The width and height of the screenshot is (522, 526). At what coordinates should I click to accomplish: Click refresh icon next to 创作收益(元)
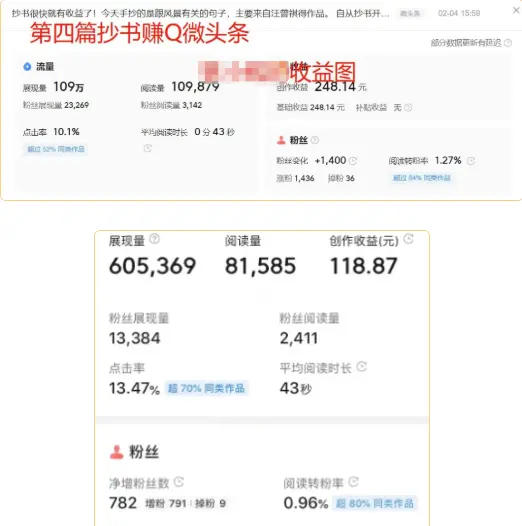(408, 239)
